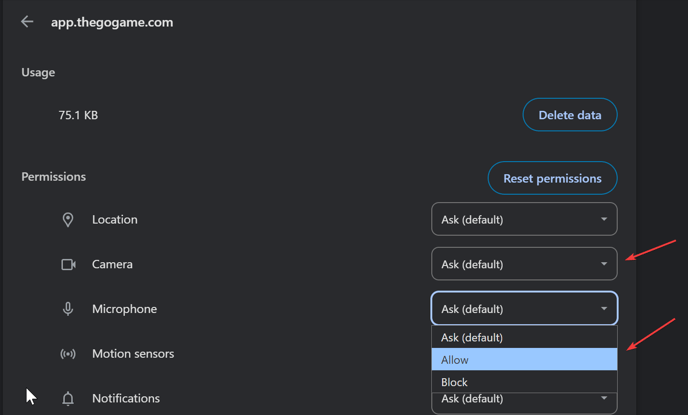The image size is (688, 415).
Task: Go back using the left arrow
Action: tap(27, 22)
